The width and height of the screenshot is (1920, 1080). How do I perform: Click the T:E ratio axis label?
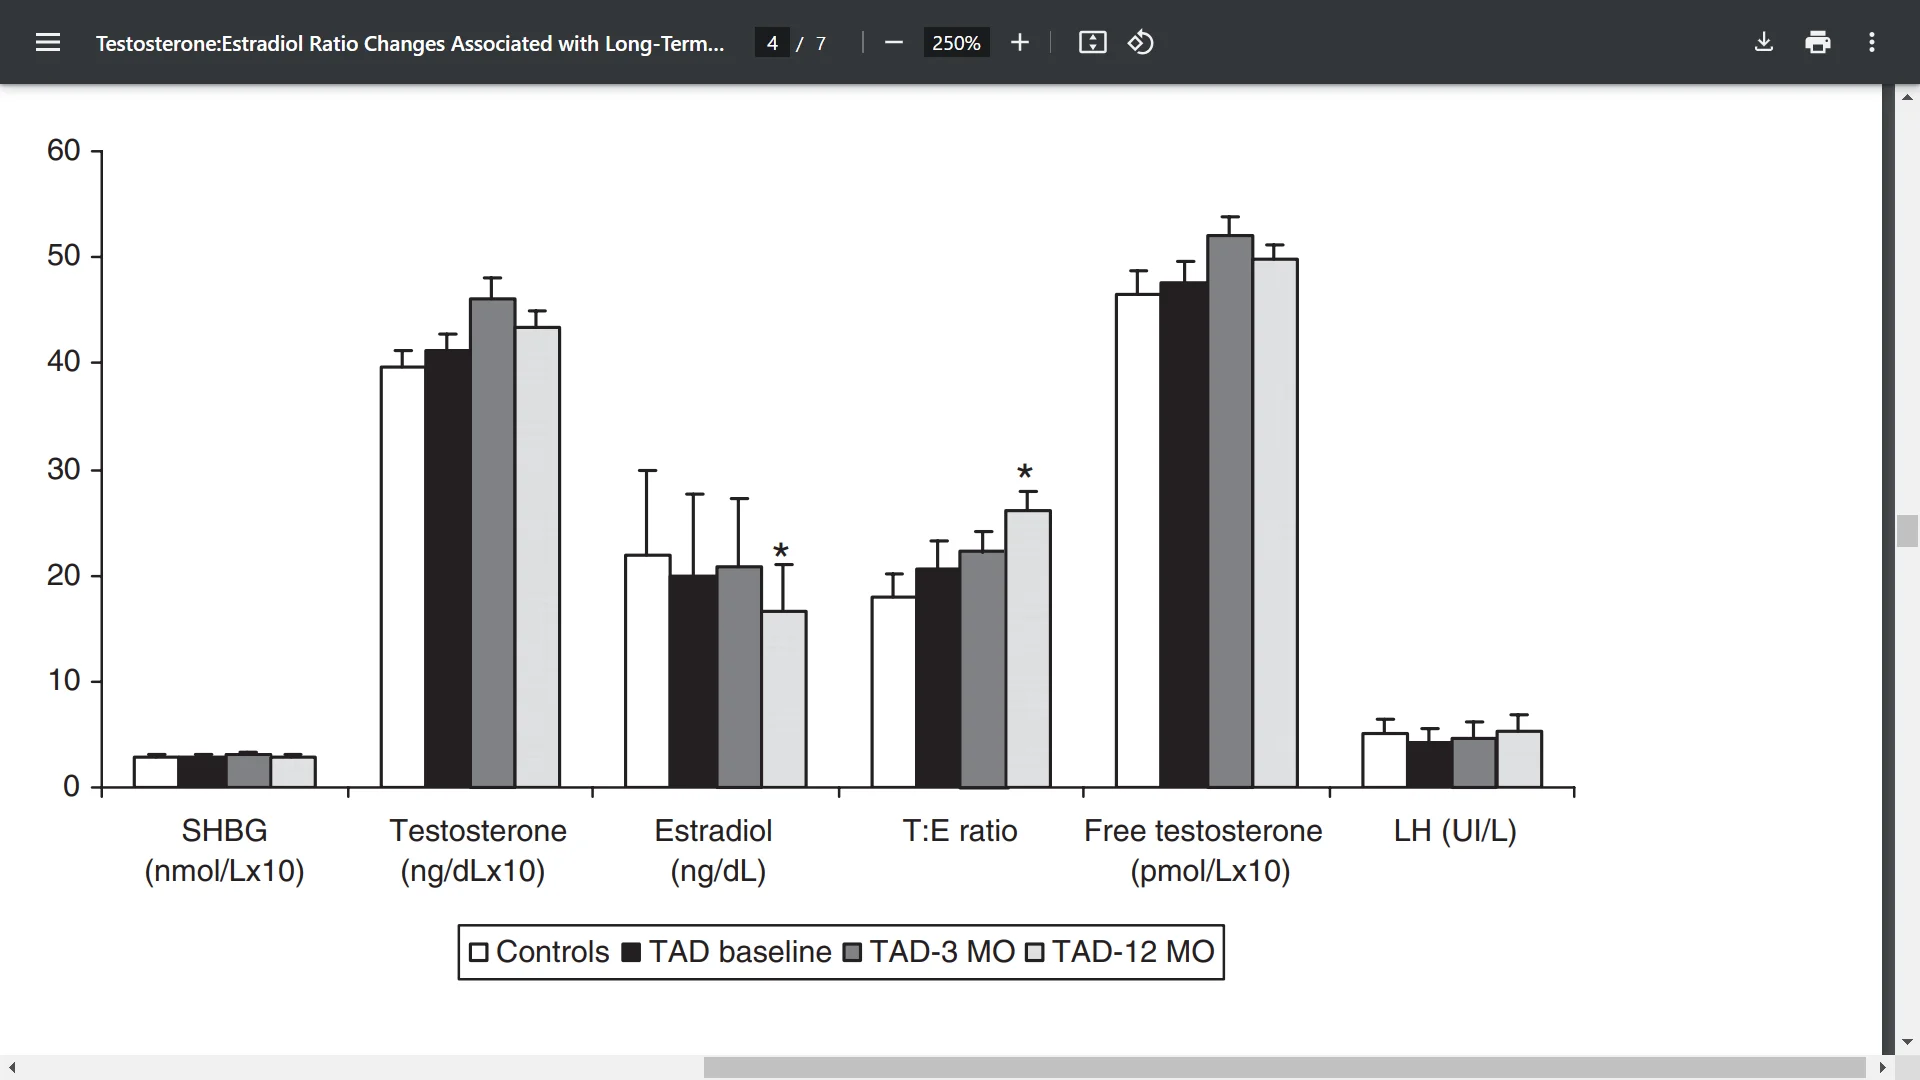(x=960, y=831)
